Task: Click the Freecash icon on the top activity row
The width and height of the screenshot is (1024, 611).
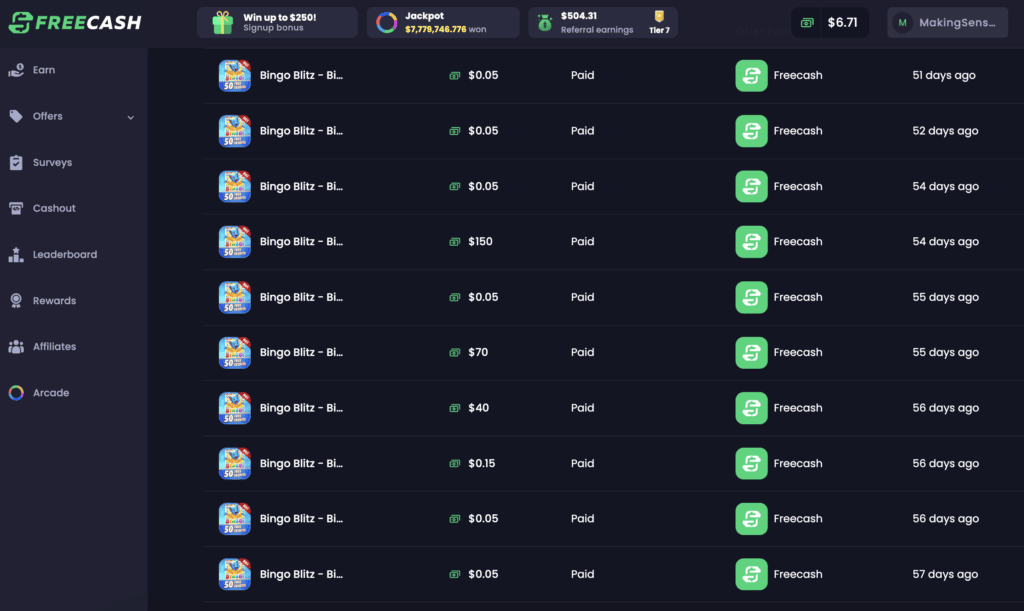Action: [x=751, y=75]
